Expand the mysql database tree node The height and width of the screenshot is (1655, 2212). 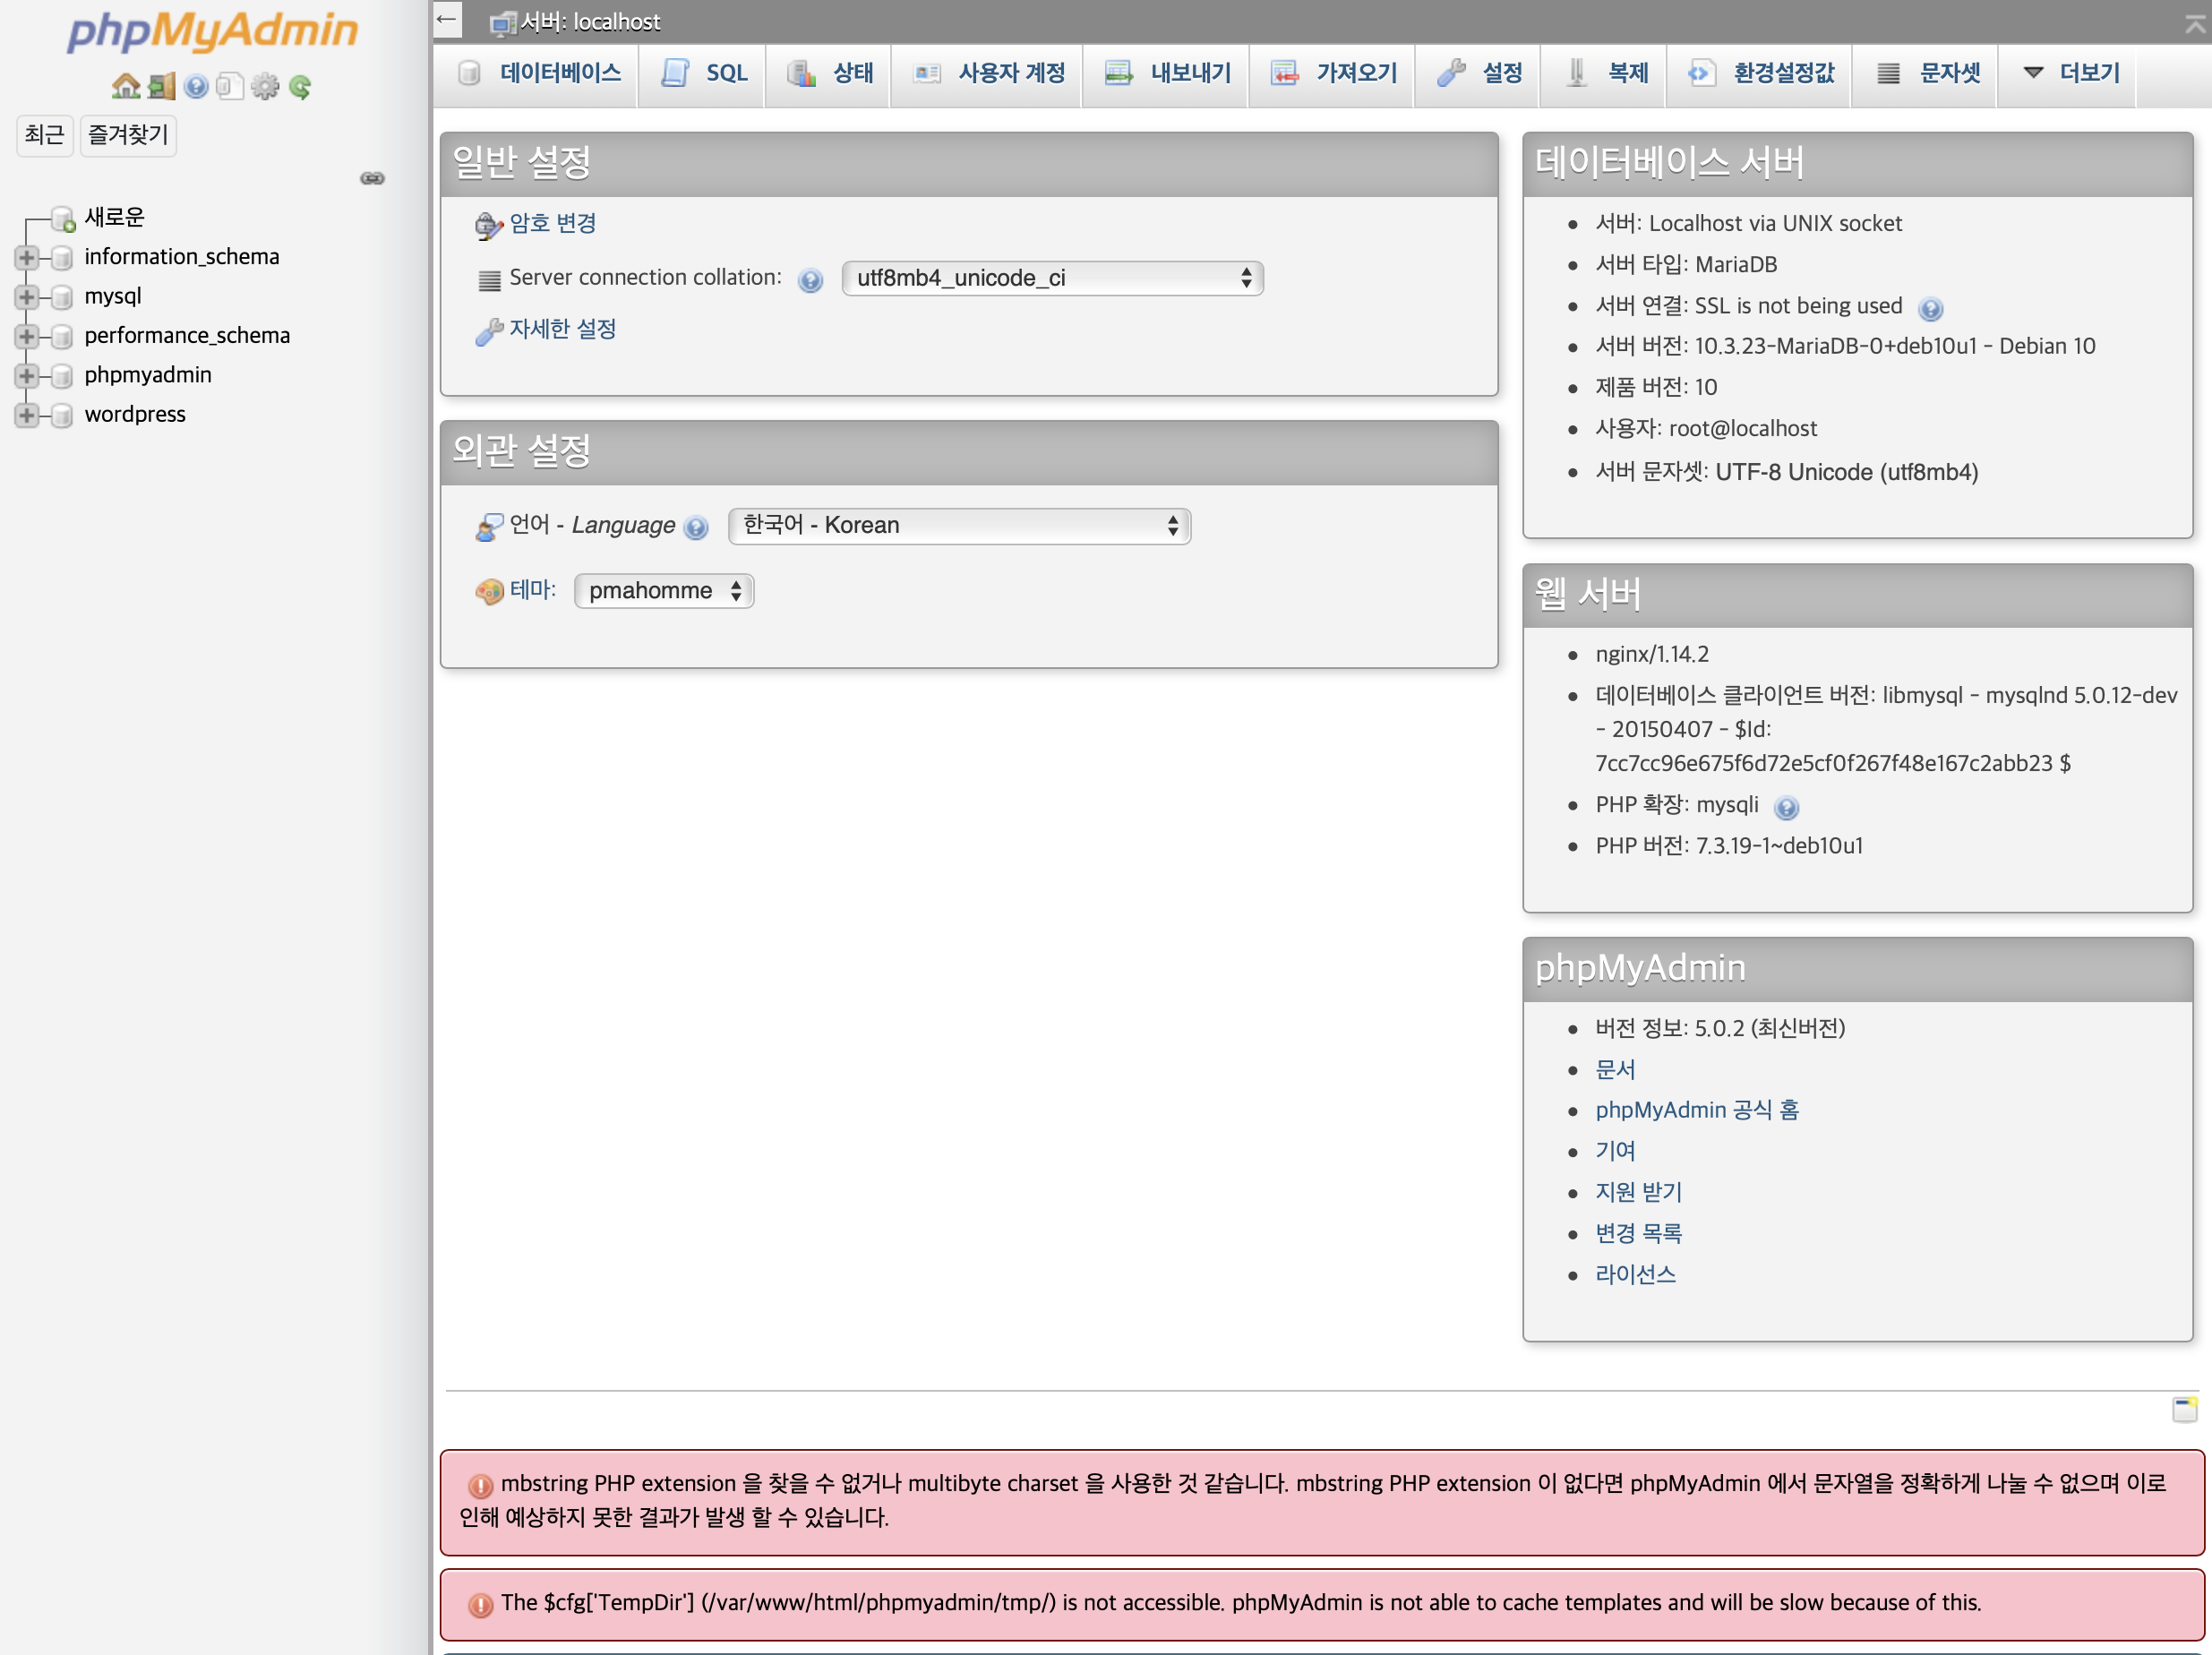pyautogui.click(x=27, y=297)
